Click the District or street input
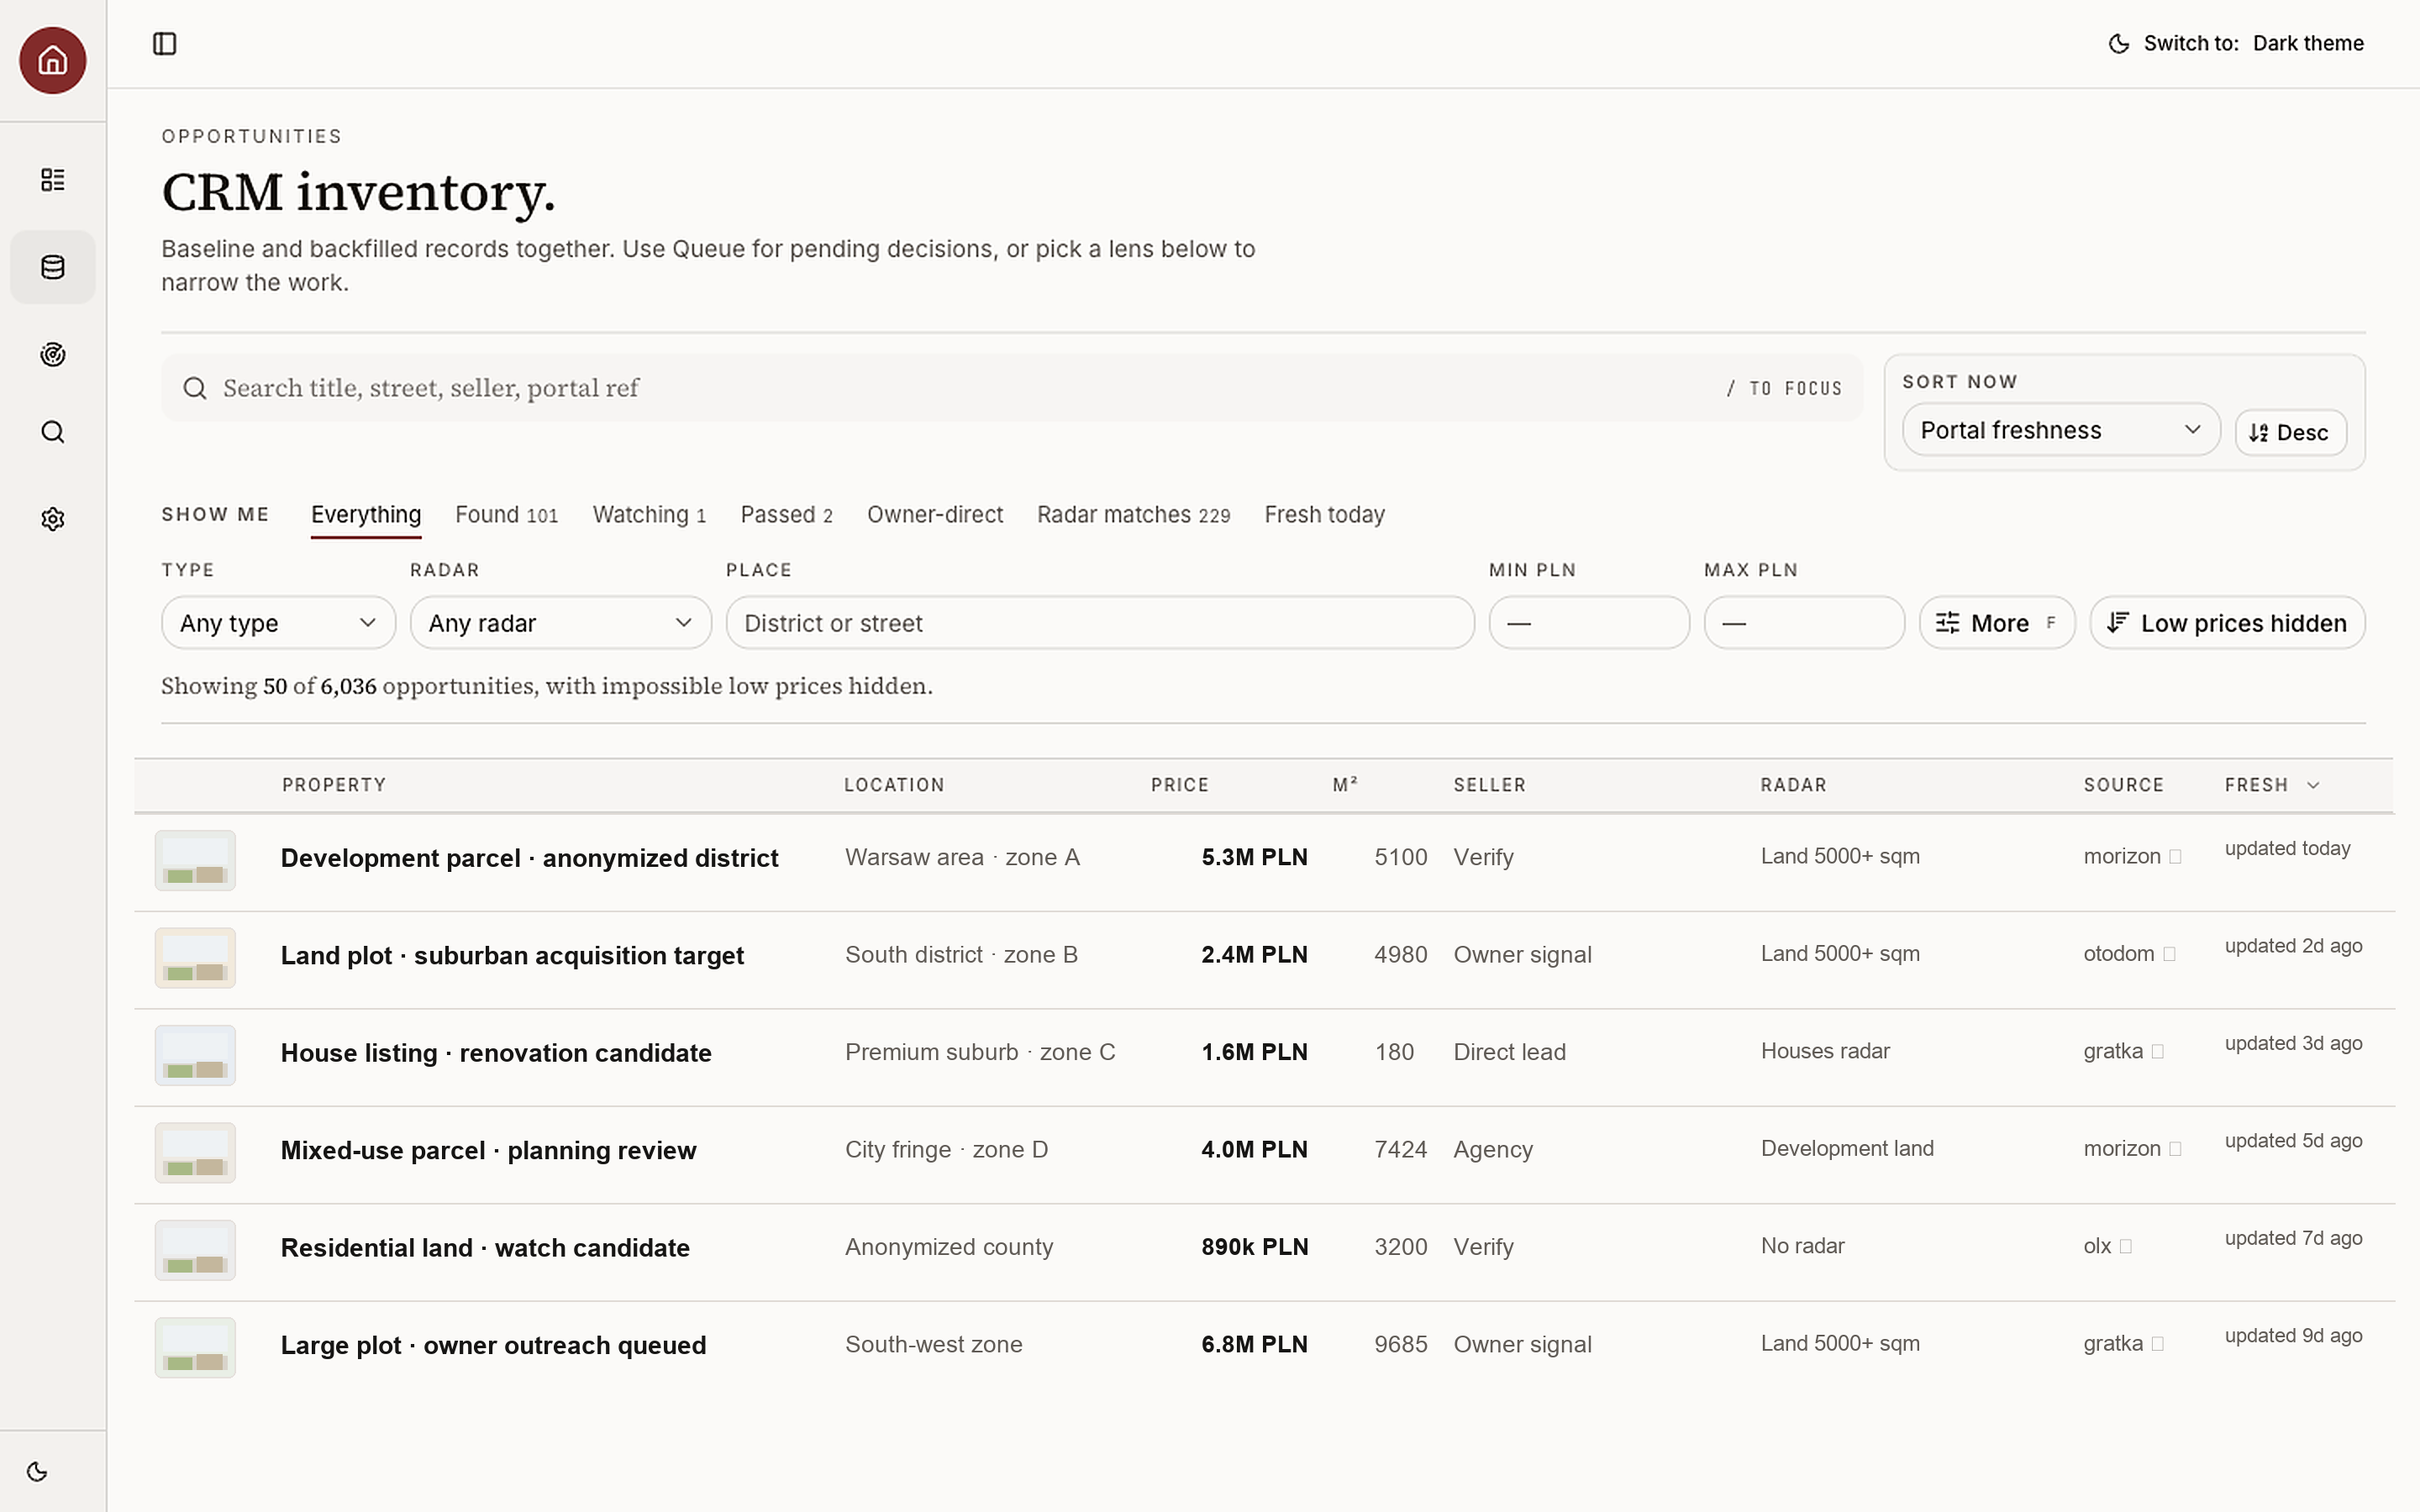 [1100, 623]
